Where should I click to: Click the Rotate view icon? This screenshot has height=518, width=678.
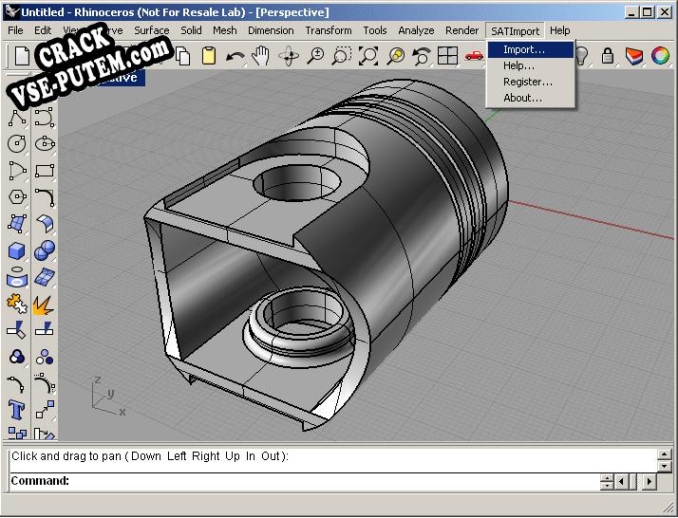[288, 56]
